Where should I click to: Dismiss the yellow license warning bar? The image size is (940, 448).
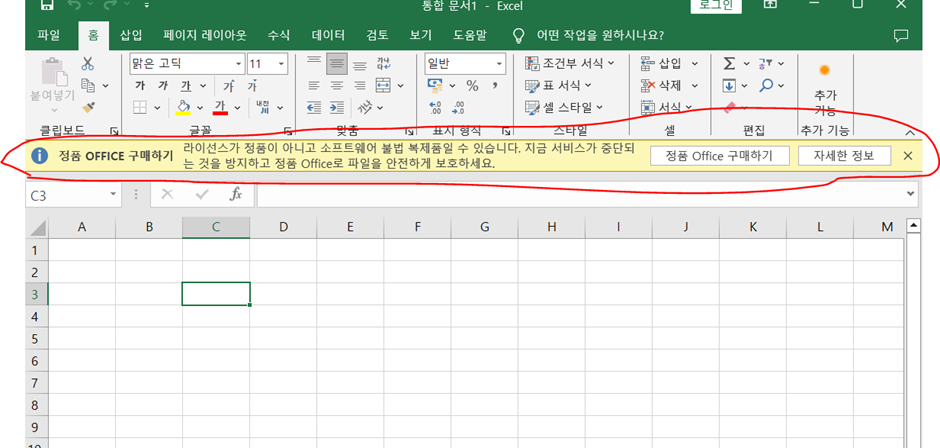[908, 156]
